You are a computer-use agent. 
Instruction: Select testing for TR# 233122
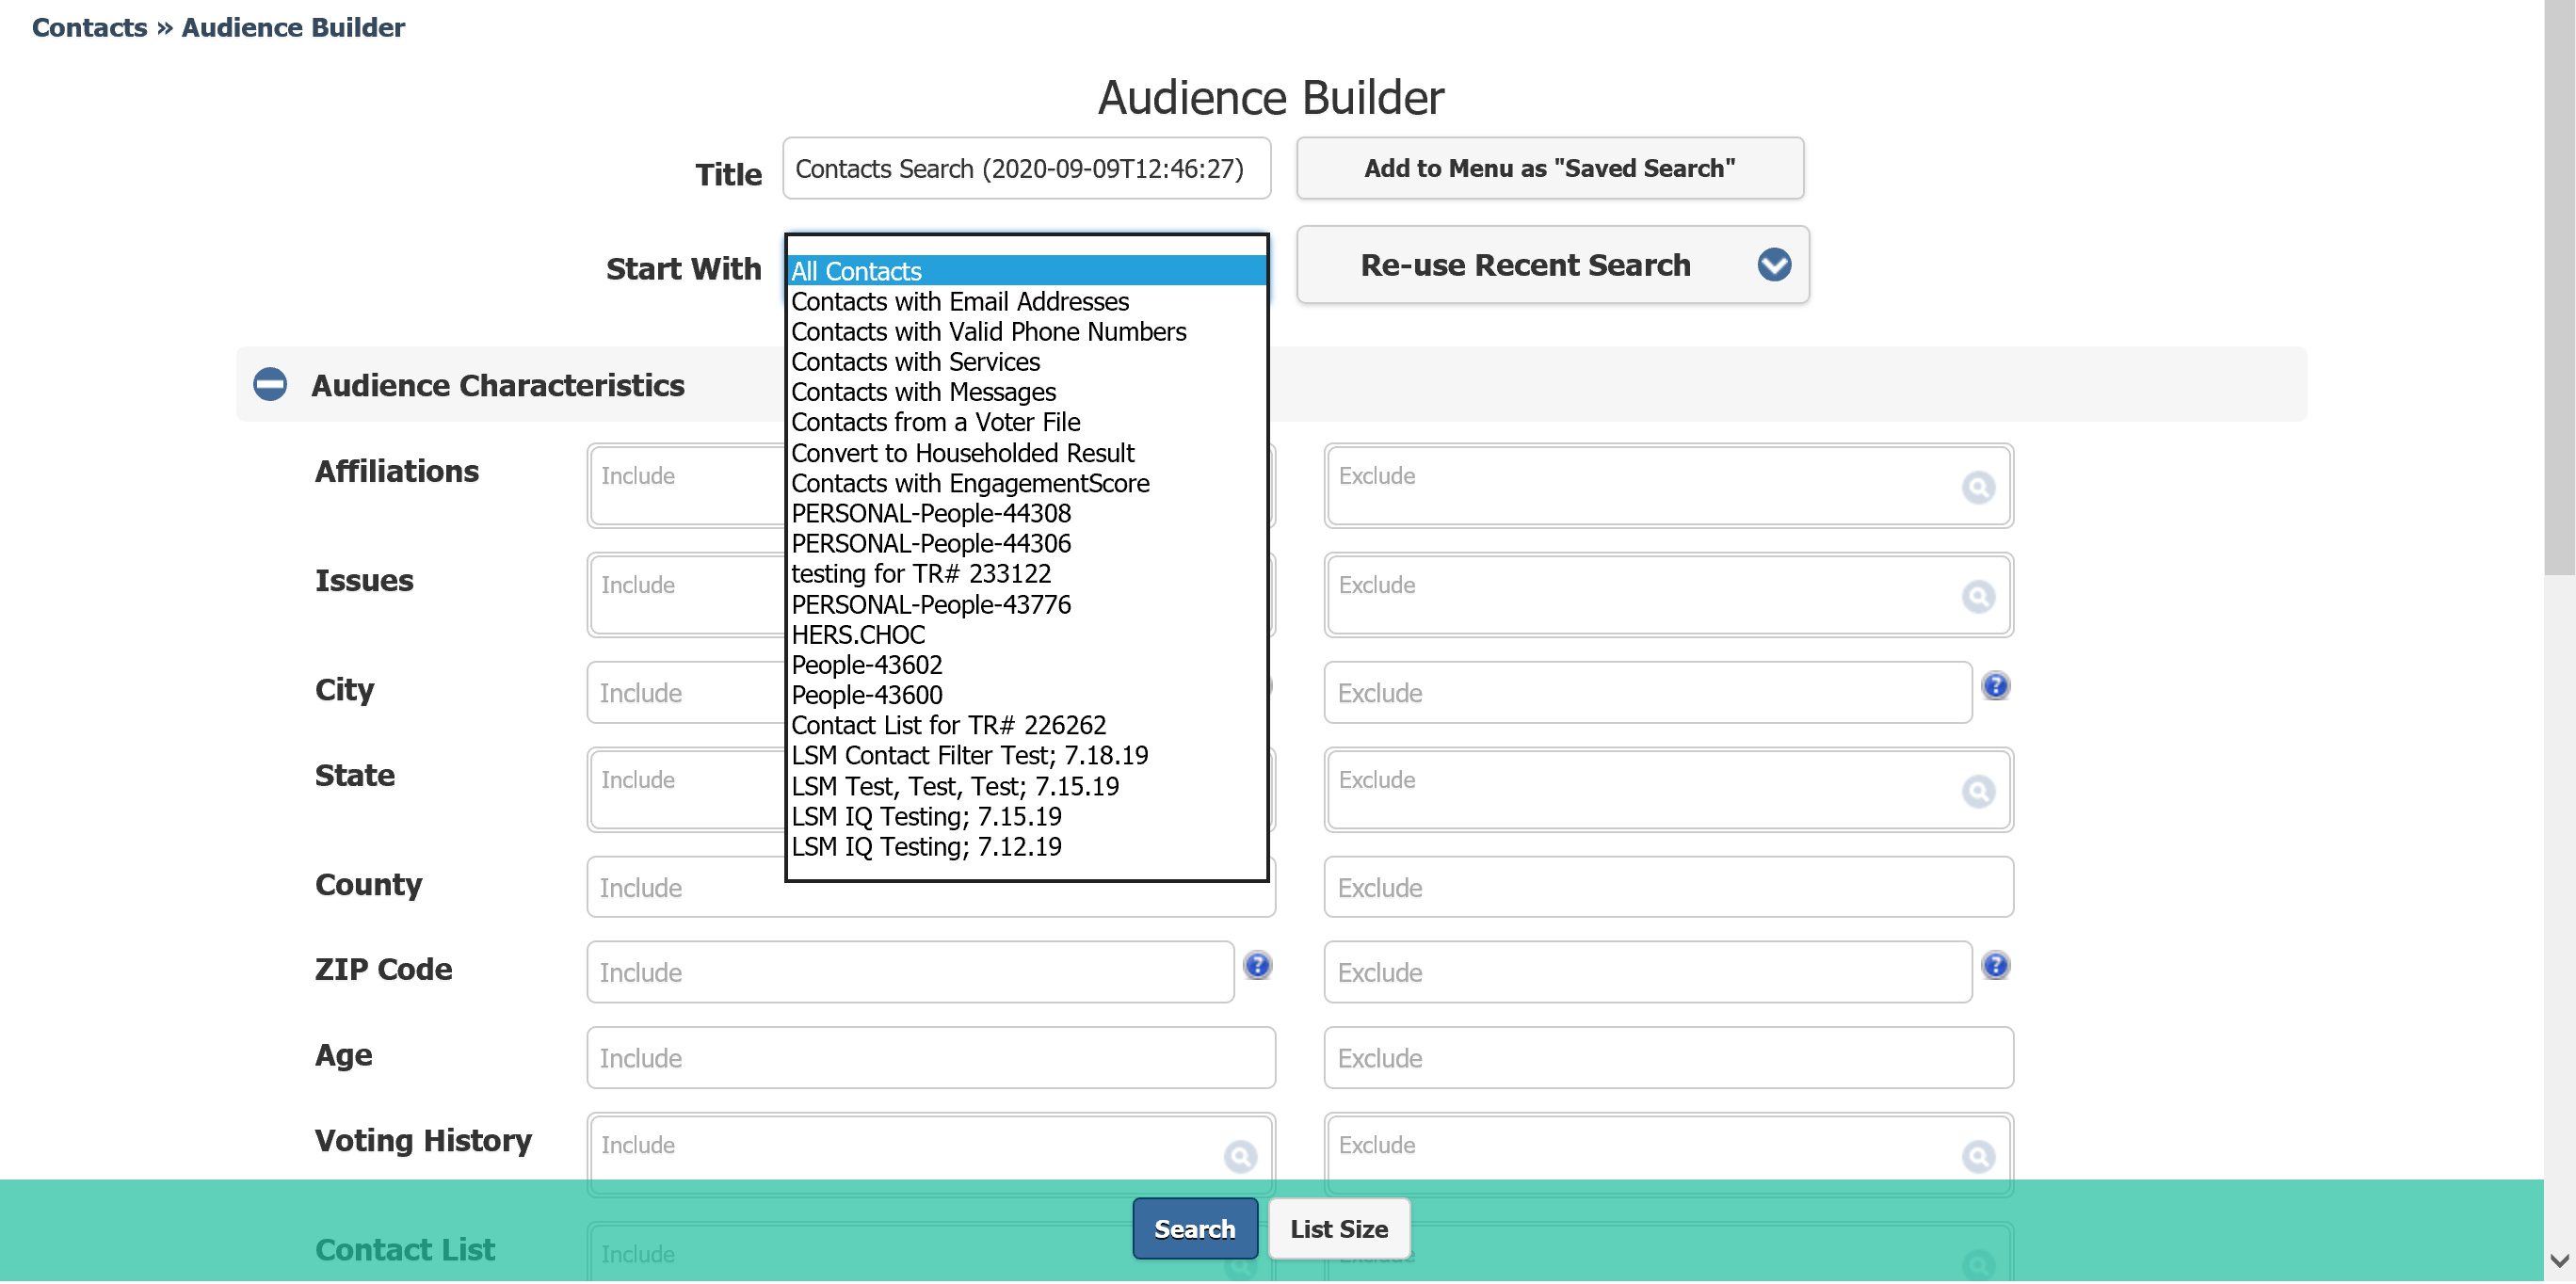[x=1027, y=574]
